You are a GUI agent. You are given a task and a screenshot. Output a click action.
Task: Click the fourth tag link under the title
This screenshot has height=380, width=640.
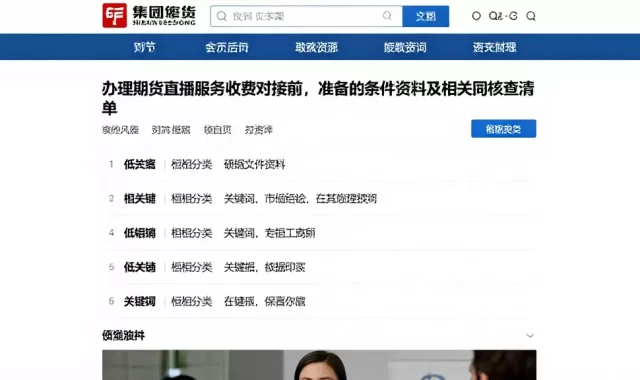click(x=259, y=130)
